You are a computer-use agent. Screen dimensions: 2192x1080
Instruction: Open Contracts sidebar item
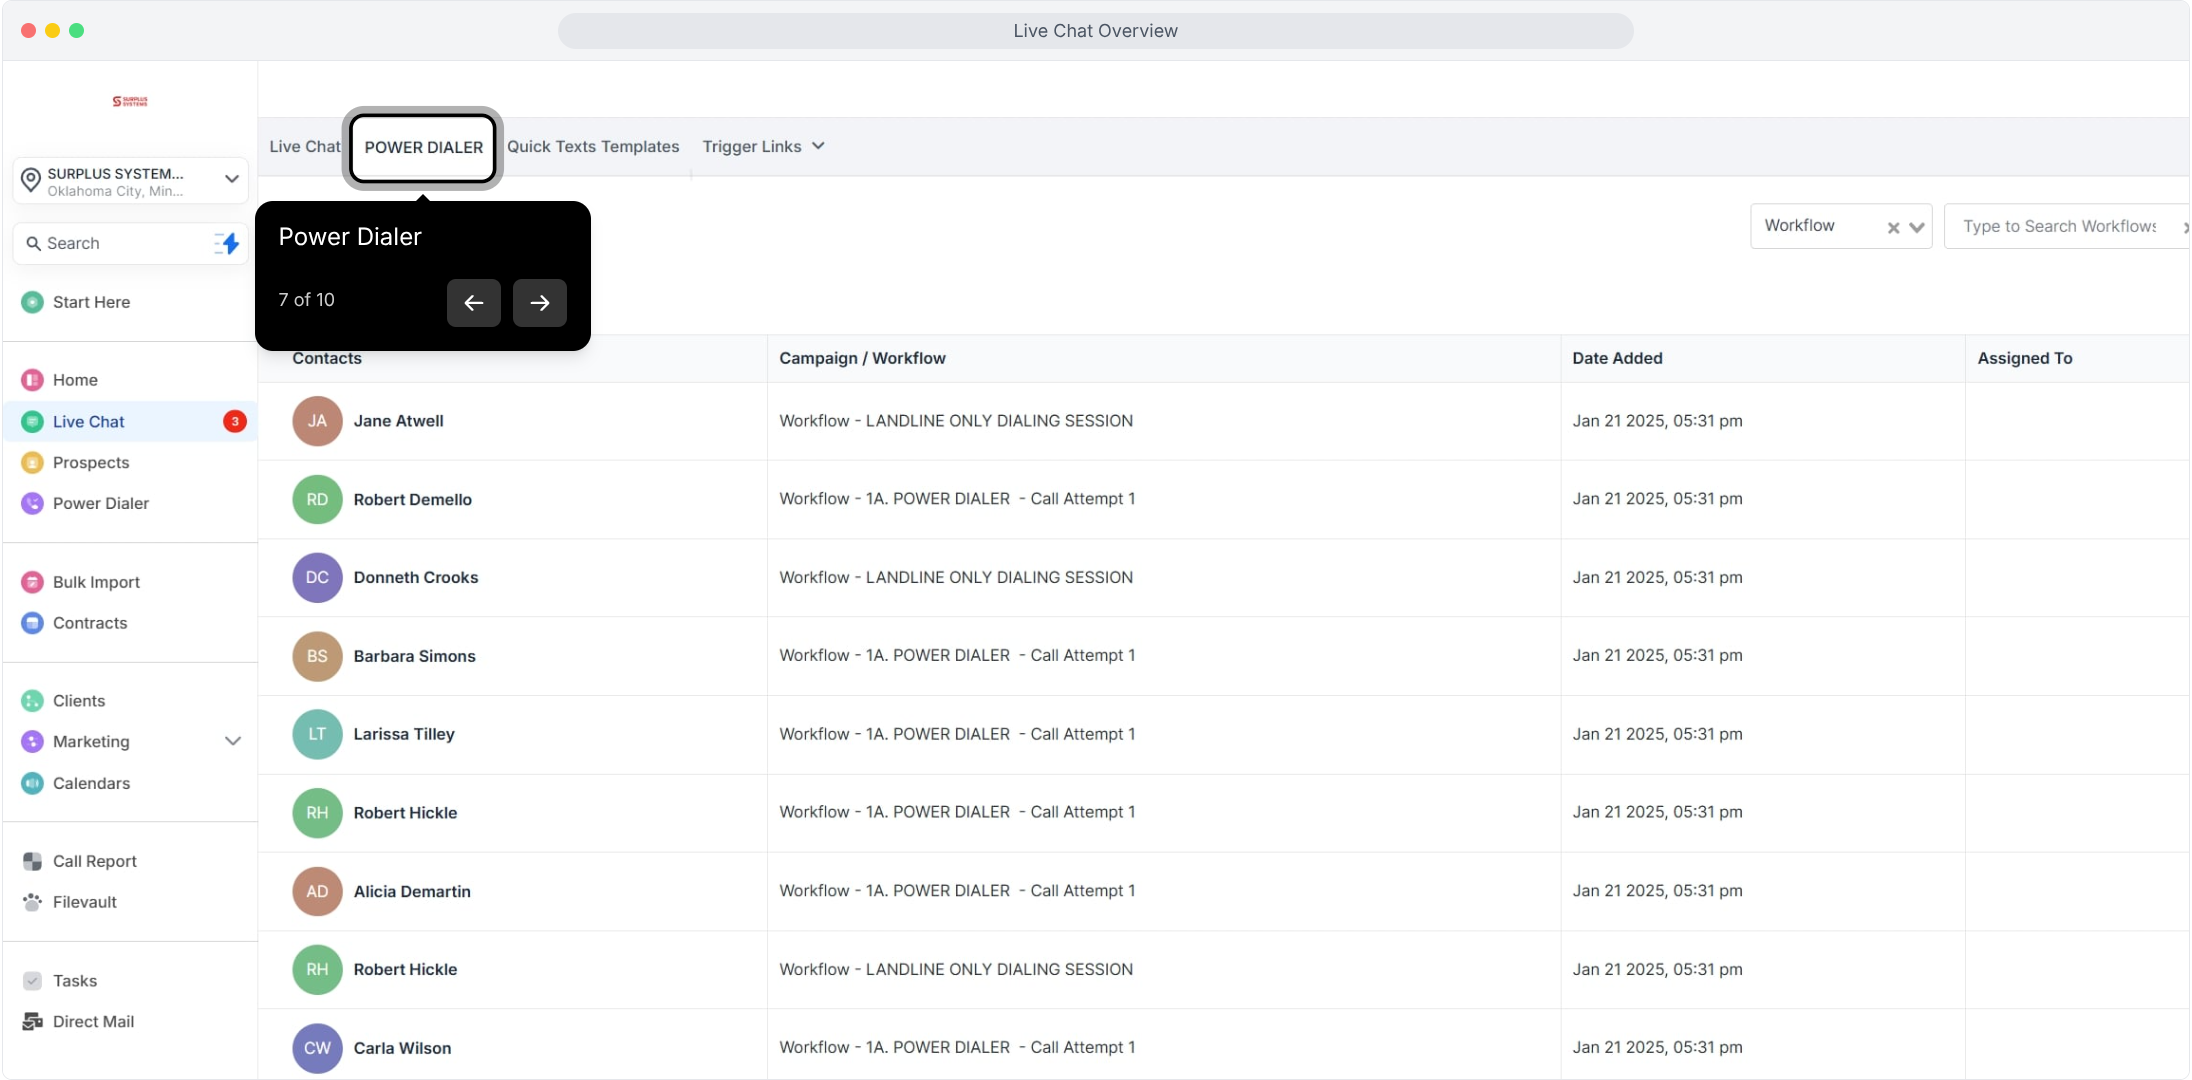click(90, 623)
